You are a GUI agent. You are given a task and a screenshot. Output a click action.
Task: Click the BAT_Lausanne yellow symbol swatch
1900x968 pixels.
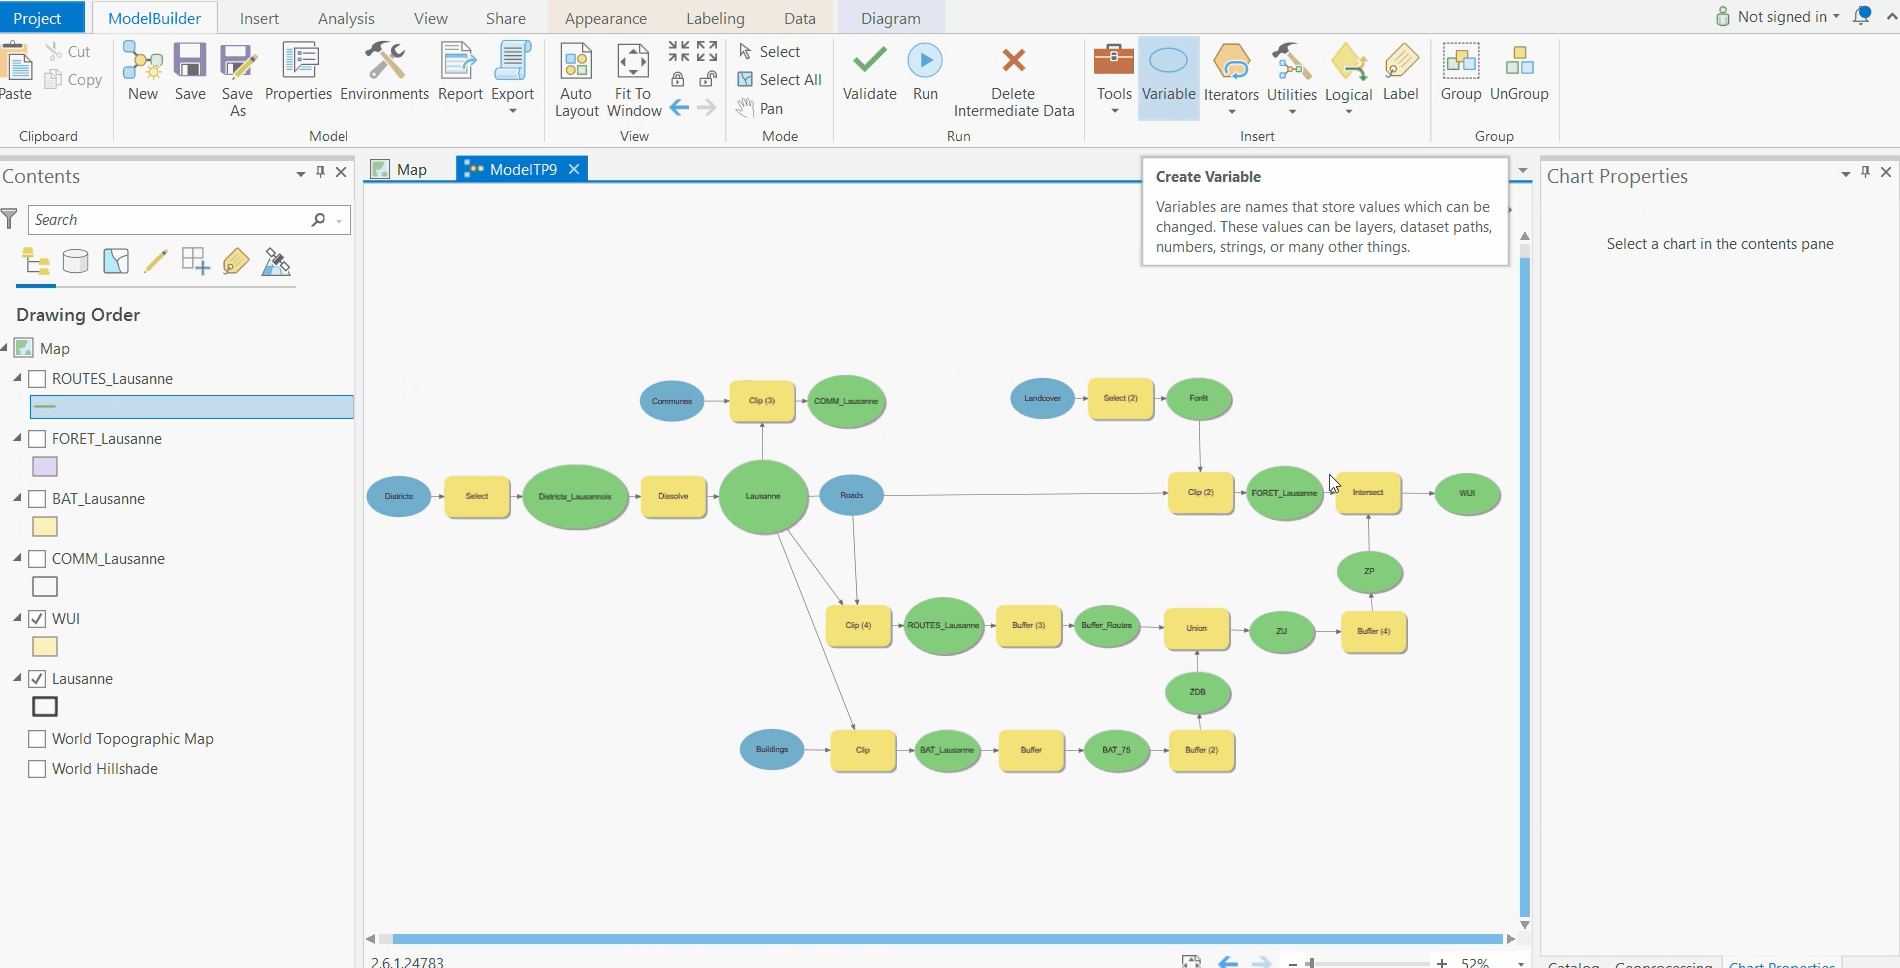point(45,527)
